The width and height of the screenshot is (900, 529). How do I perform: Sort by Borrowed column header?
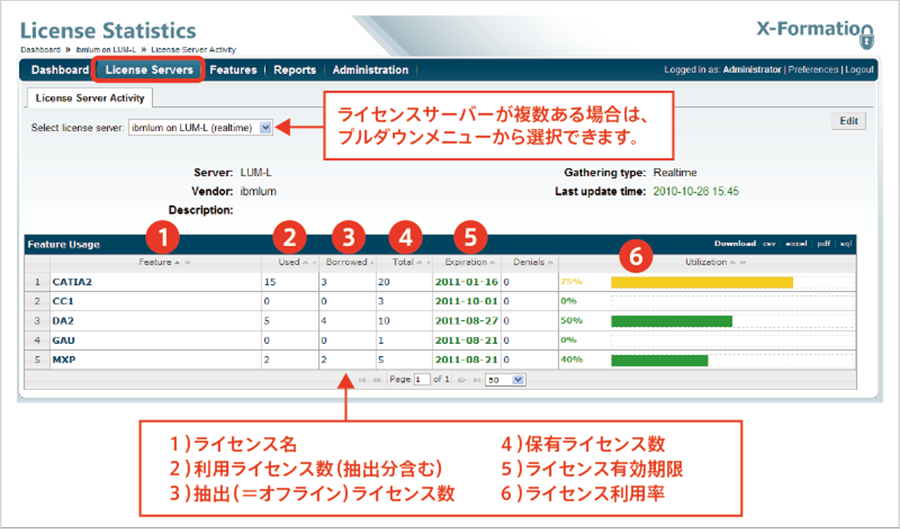[x=347, y=262]
